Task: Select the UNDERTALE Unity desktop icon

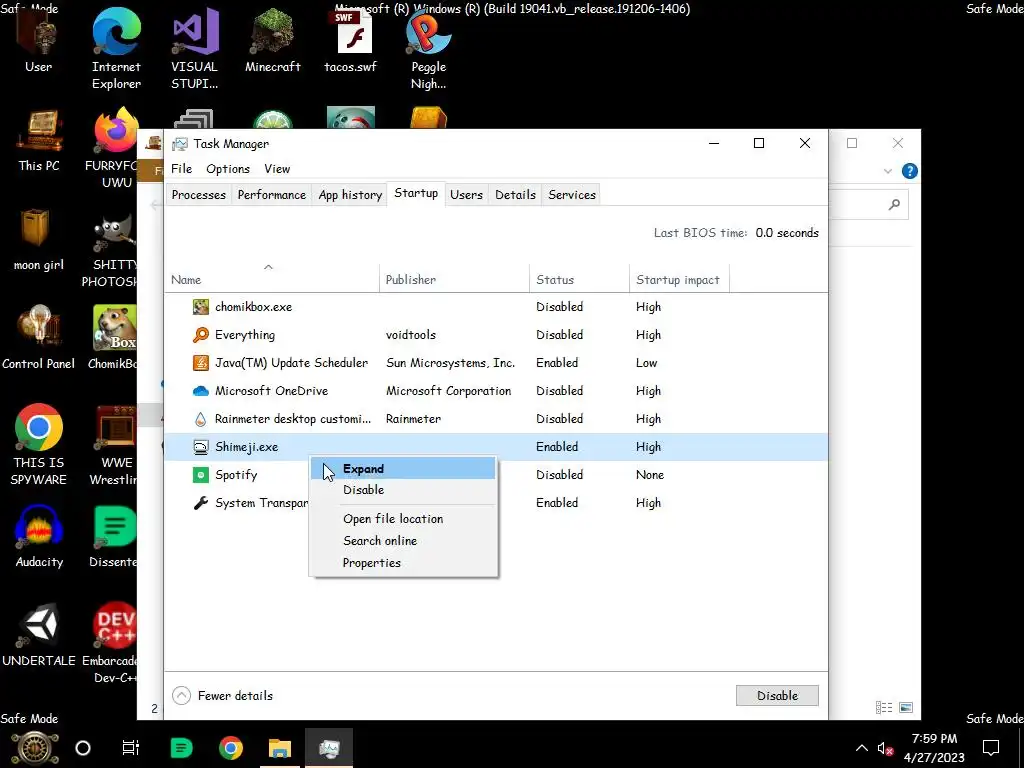Action: click(x=39, y=624)
